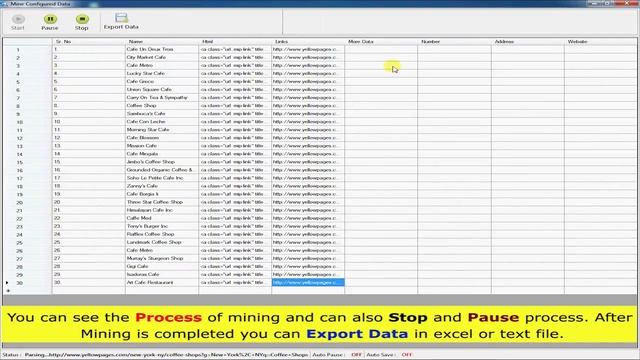Click the Website column header
The width and height of the screenshot is (640, 360).
point(601,42)
